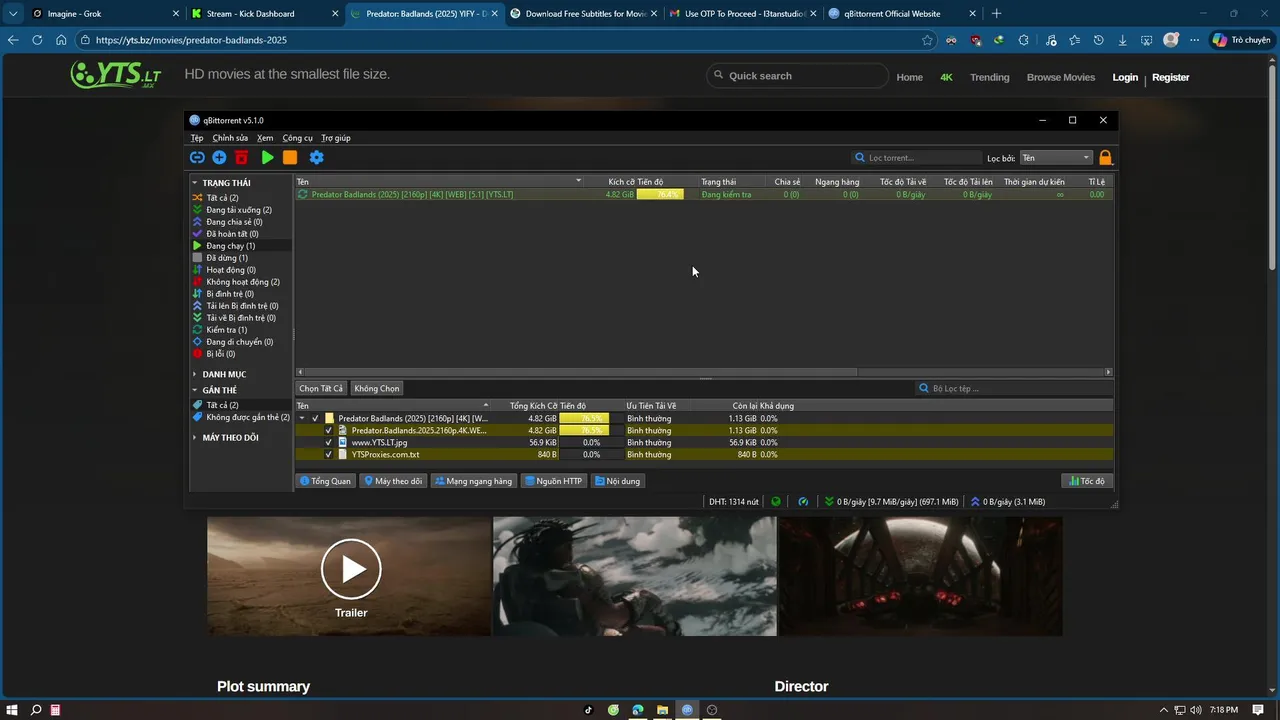The width and height of the screenshot is (1280, 720).
Task: Open Edge profile avatar icon
Action: 1171,40
